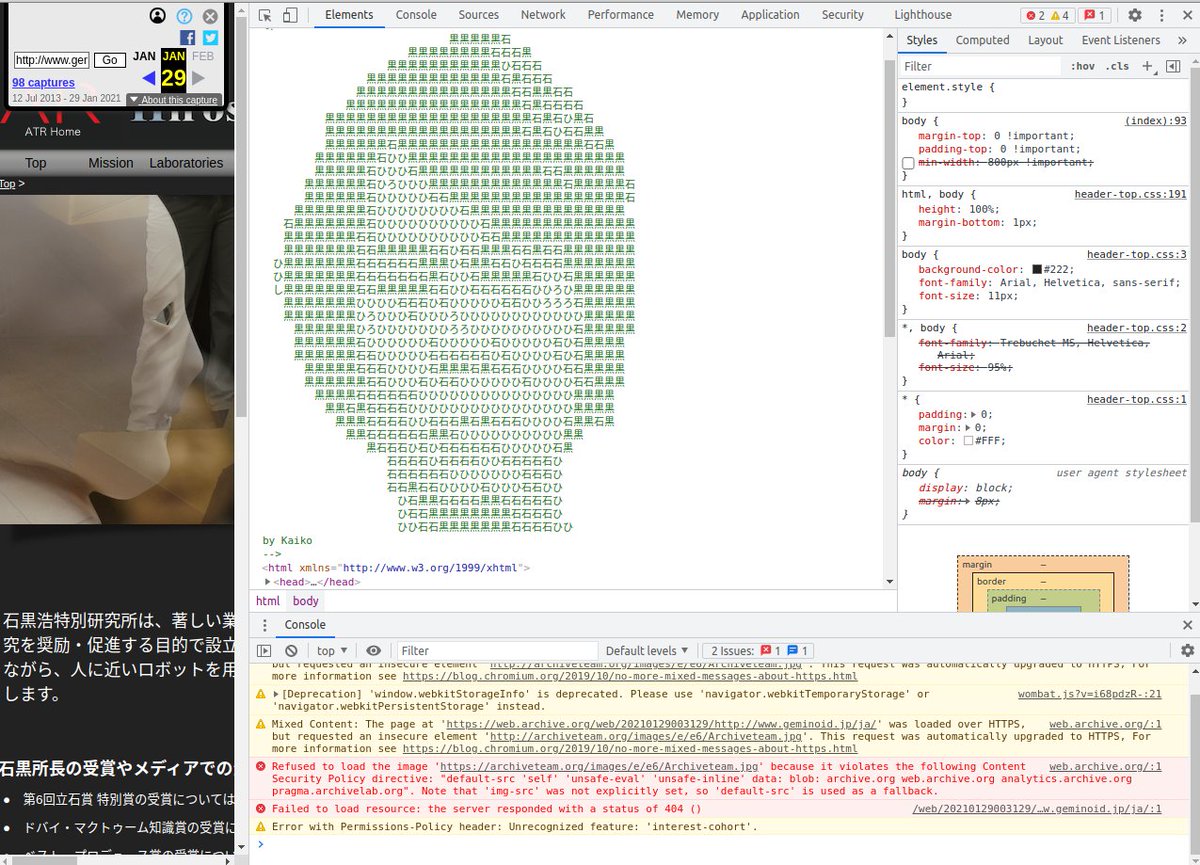Toggle the device toolbar icon
Image resolution: width=1200 pixels, height=865 pixels.
[290, 15]
